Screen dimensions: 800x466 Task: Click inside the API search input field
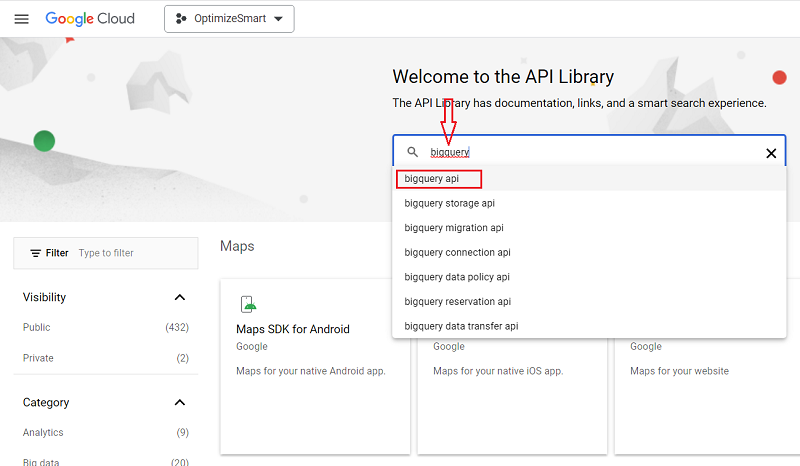point(589,152)
